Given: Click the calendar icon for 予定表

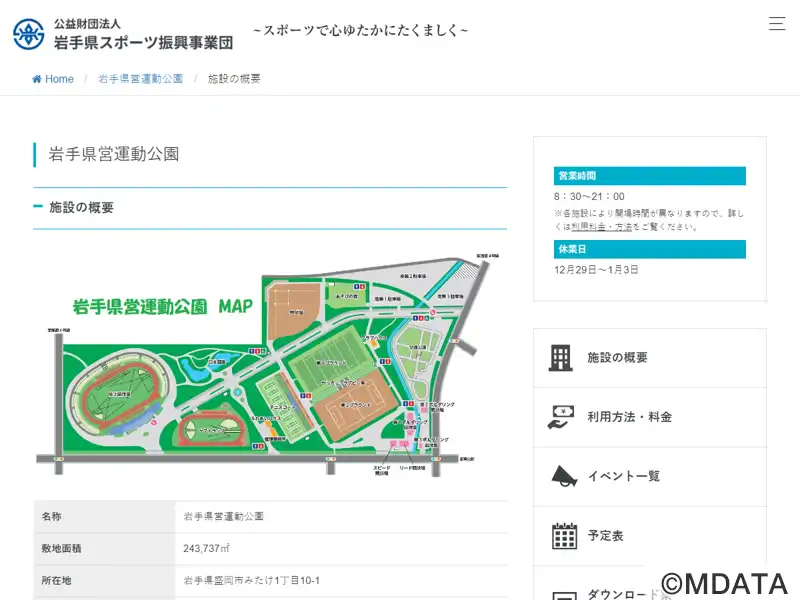Looking at the screenshot, I should pos(564,536).
